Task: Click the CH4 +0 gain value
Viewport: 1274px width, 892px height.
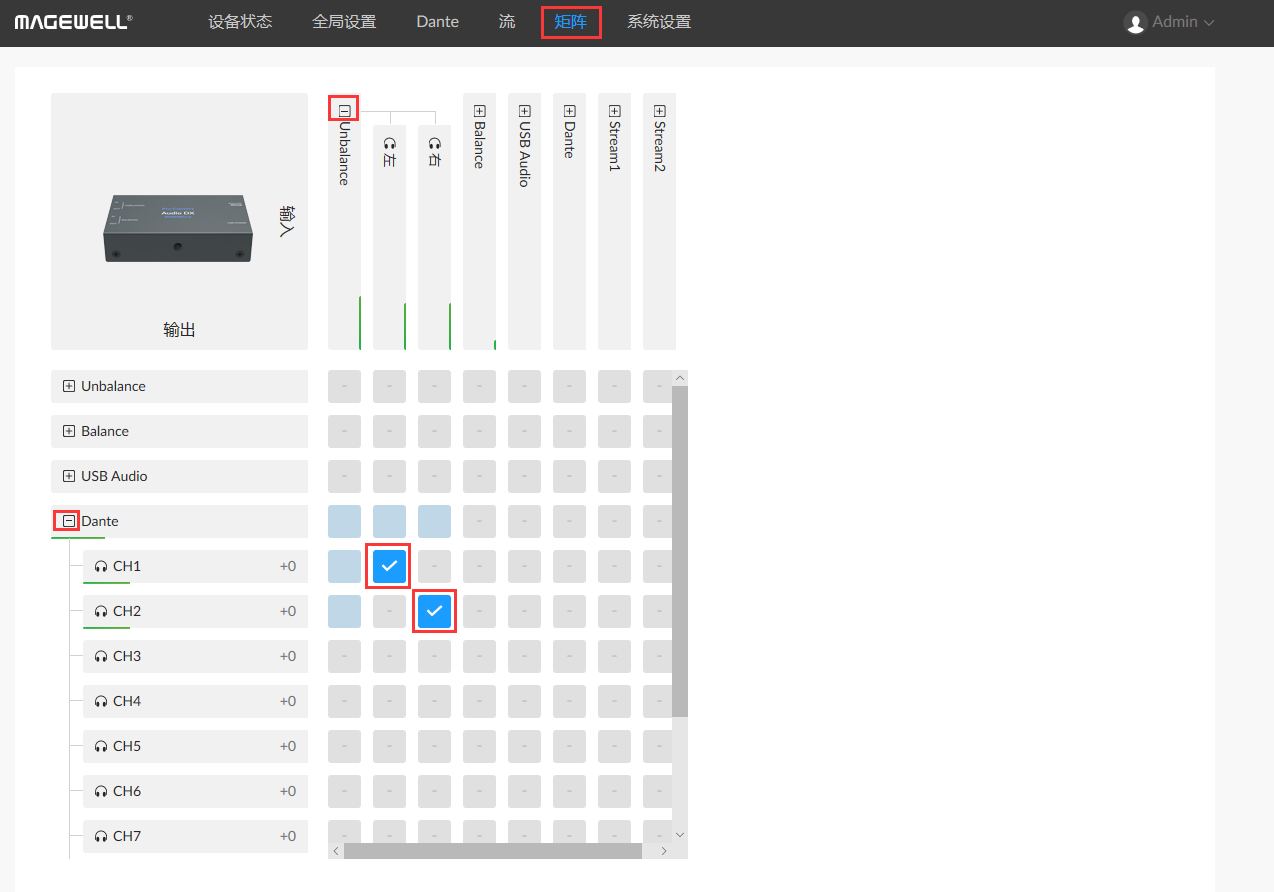Action: (287, 701)
